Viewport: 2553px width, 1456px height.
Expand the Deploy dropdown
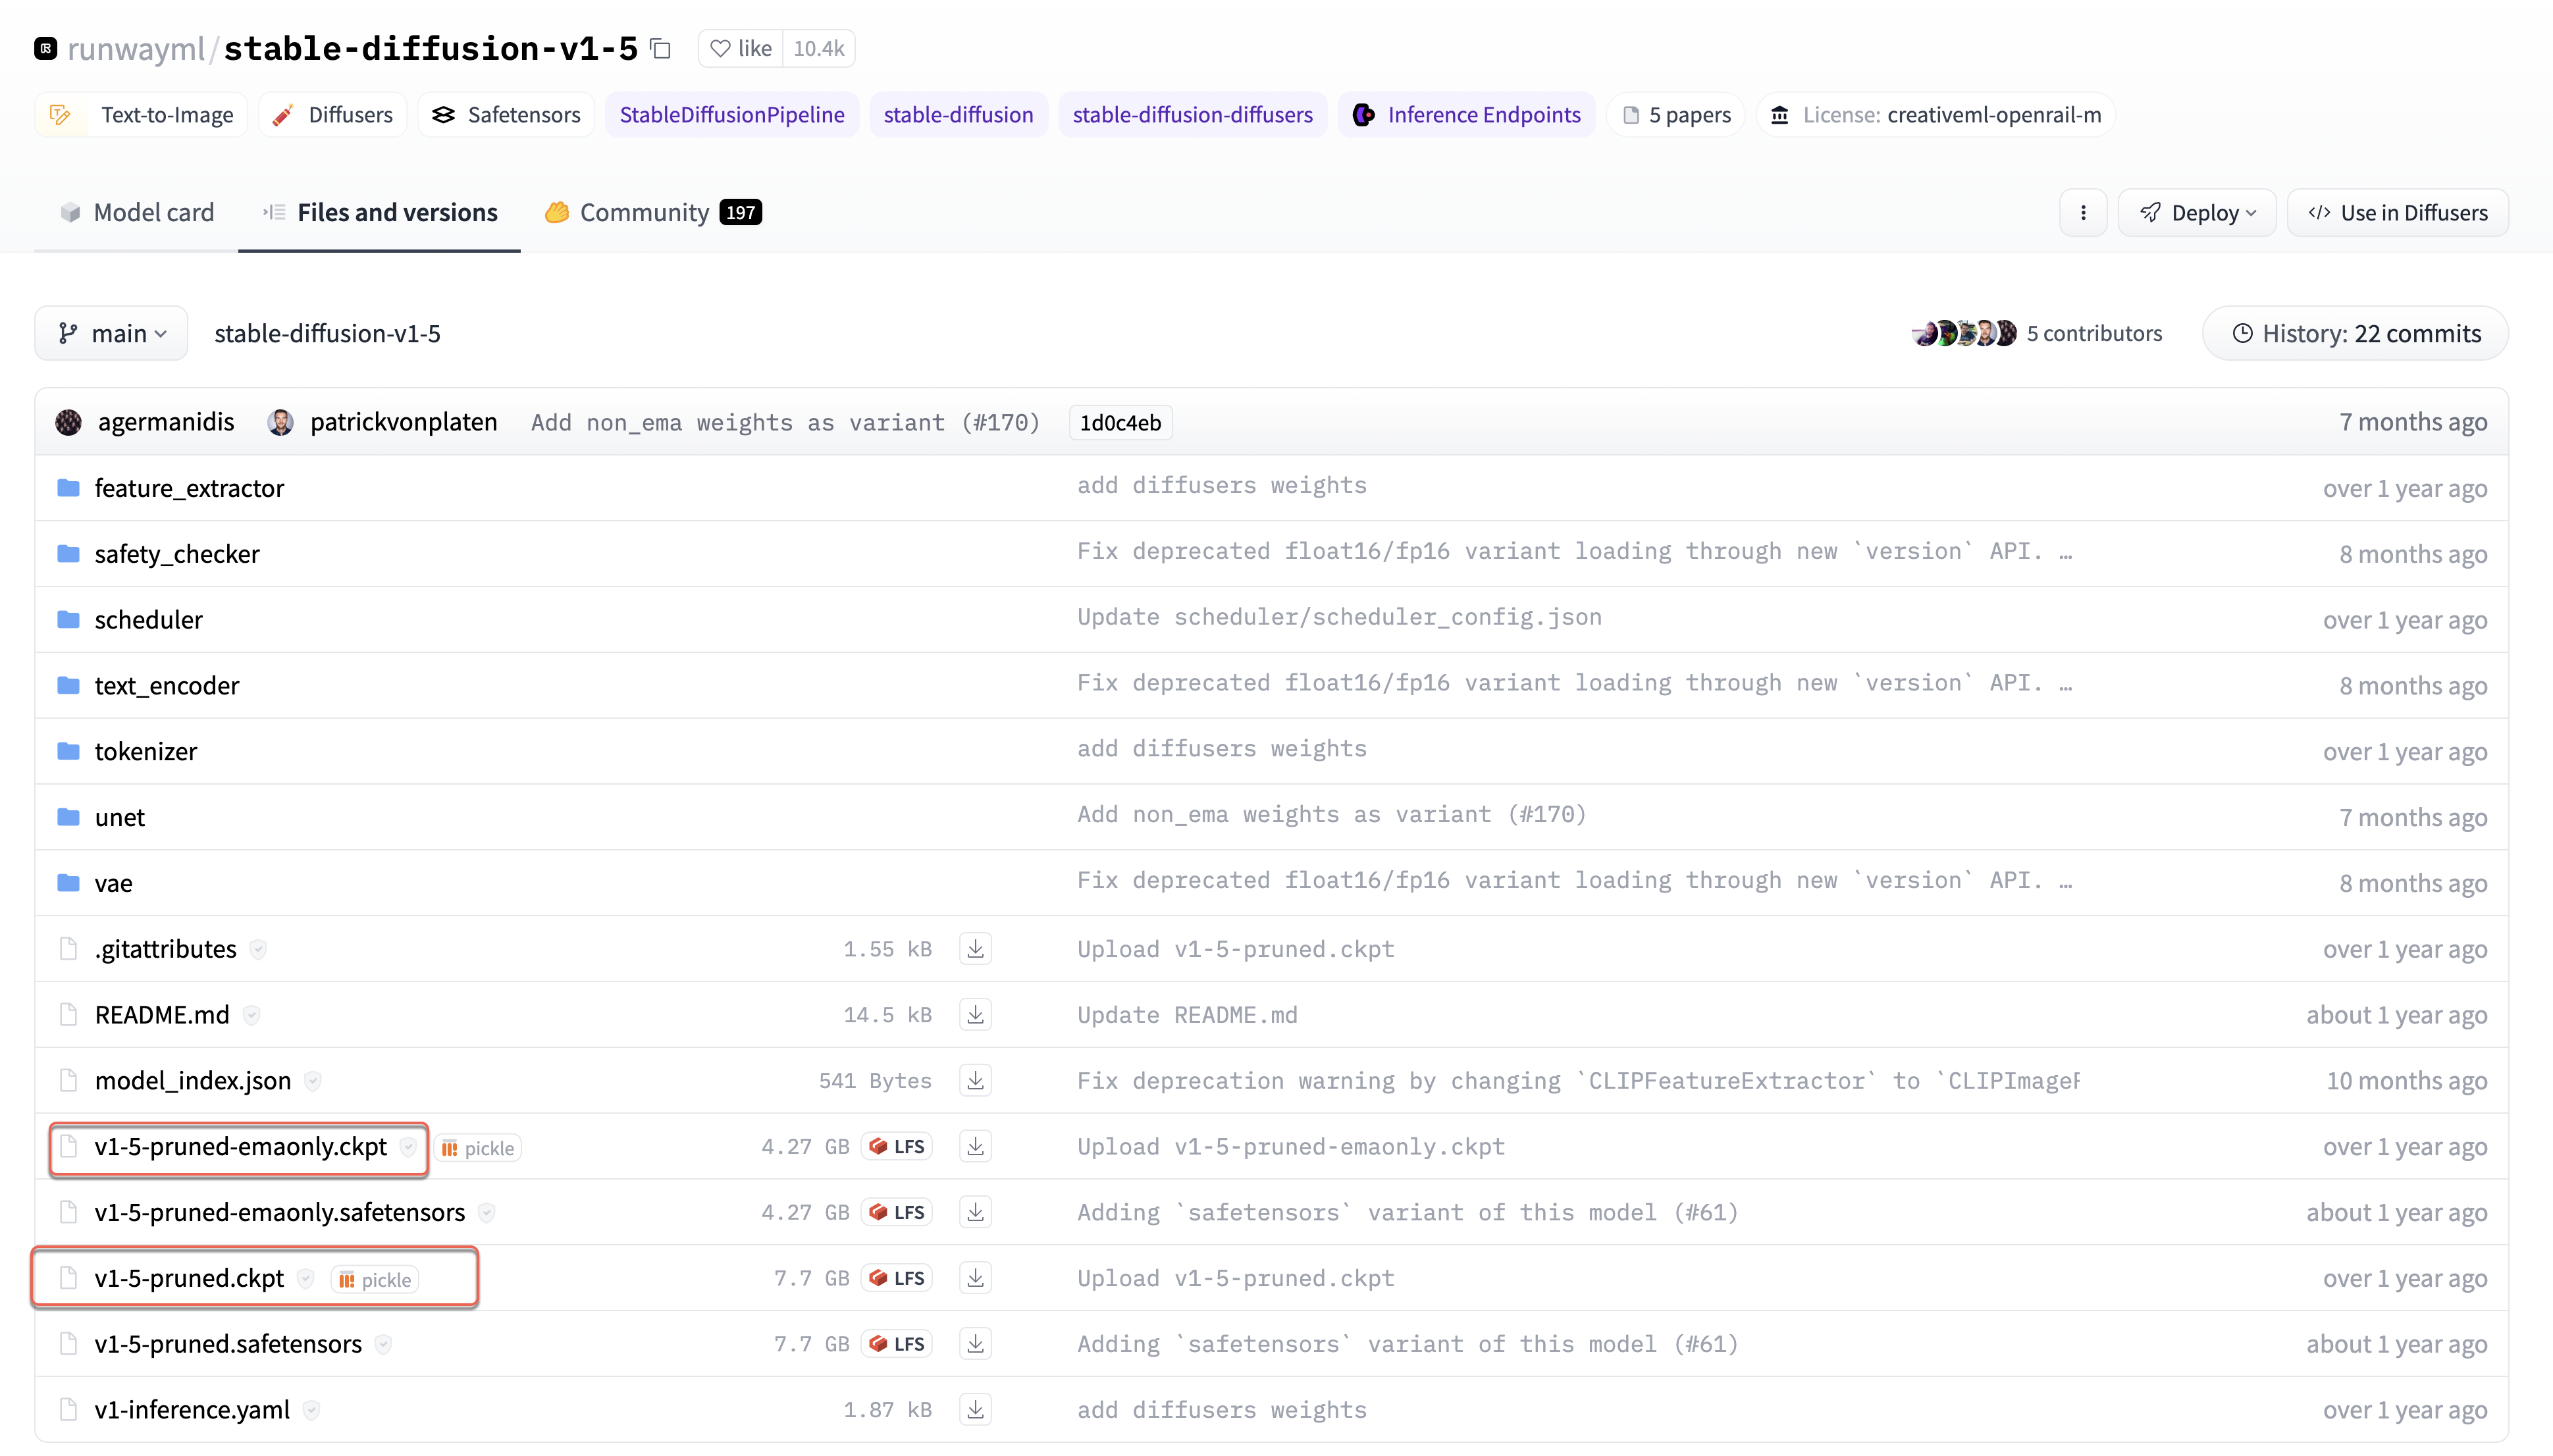(2197, 213)
